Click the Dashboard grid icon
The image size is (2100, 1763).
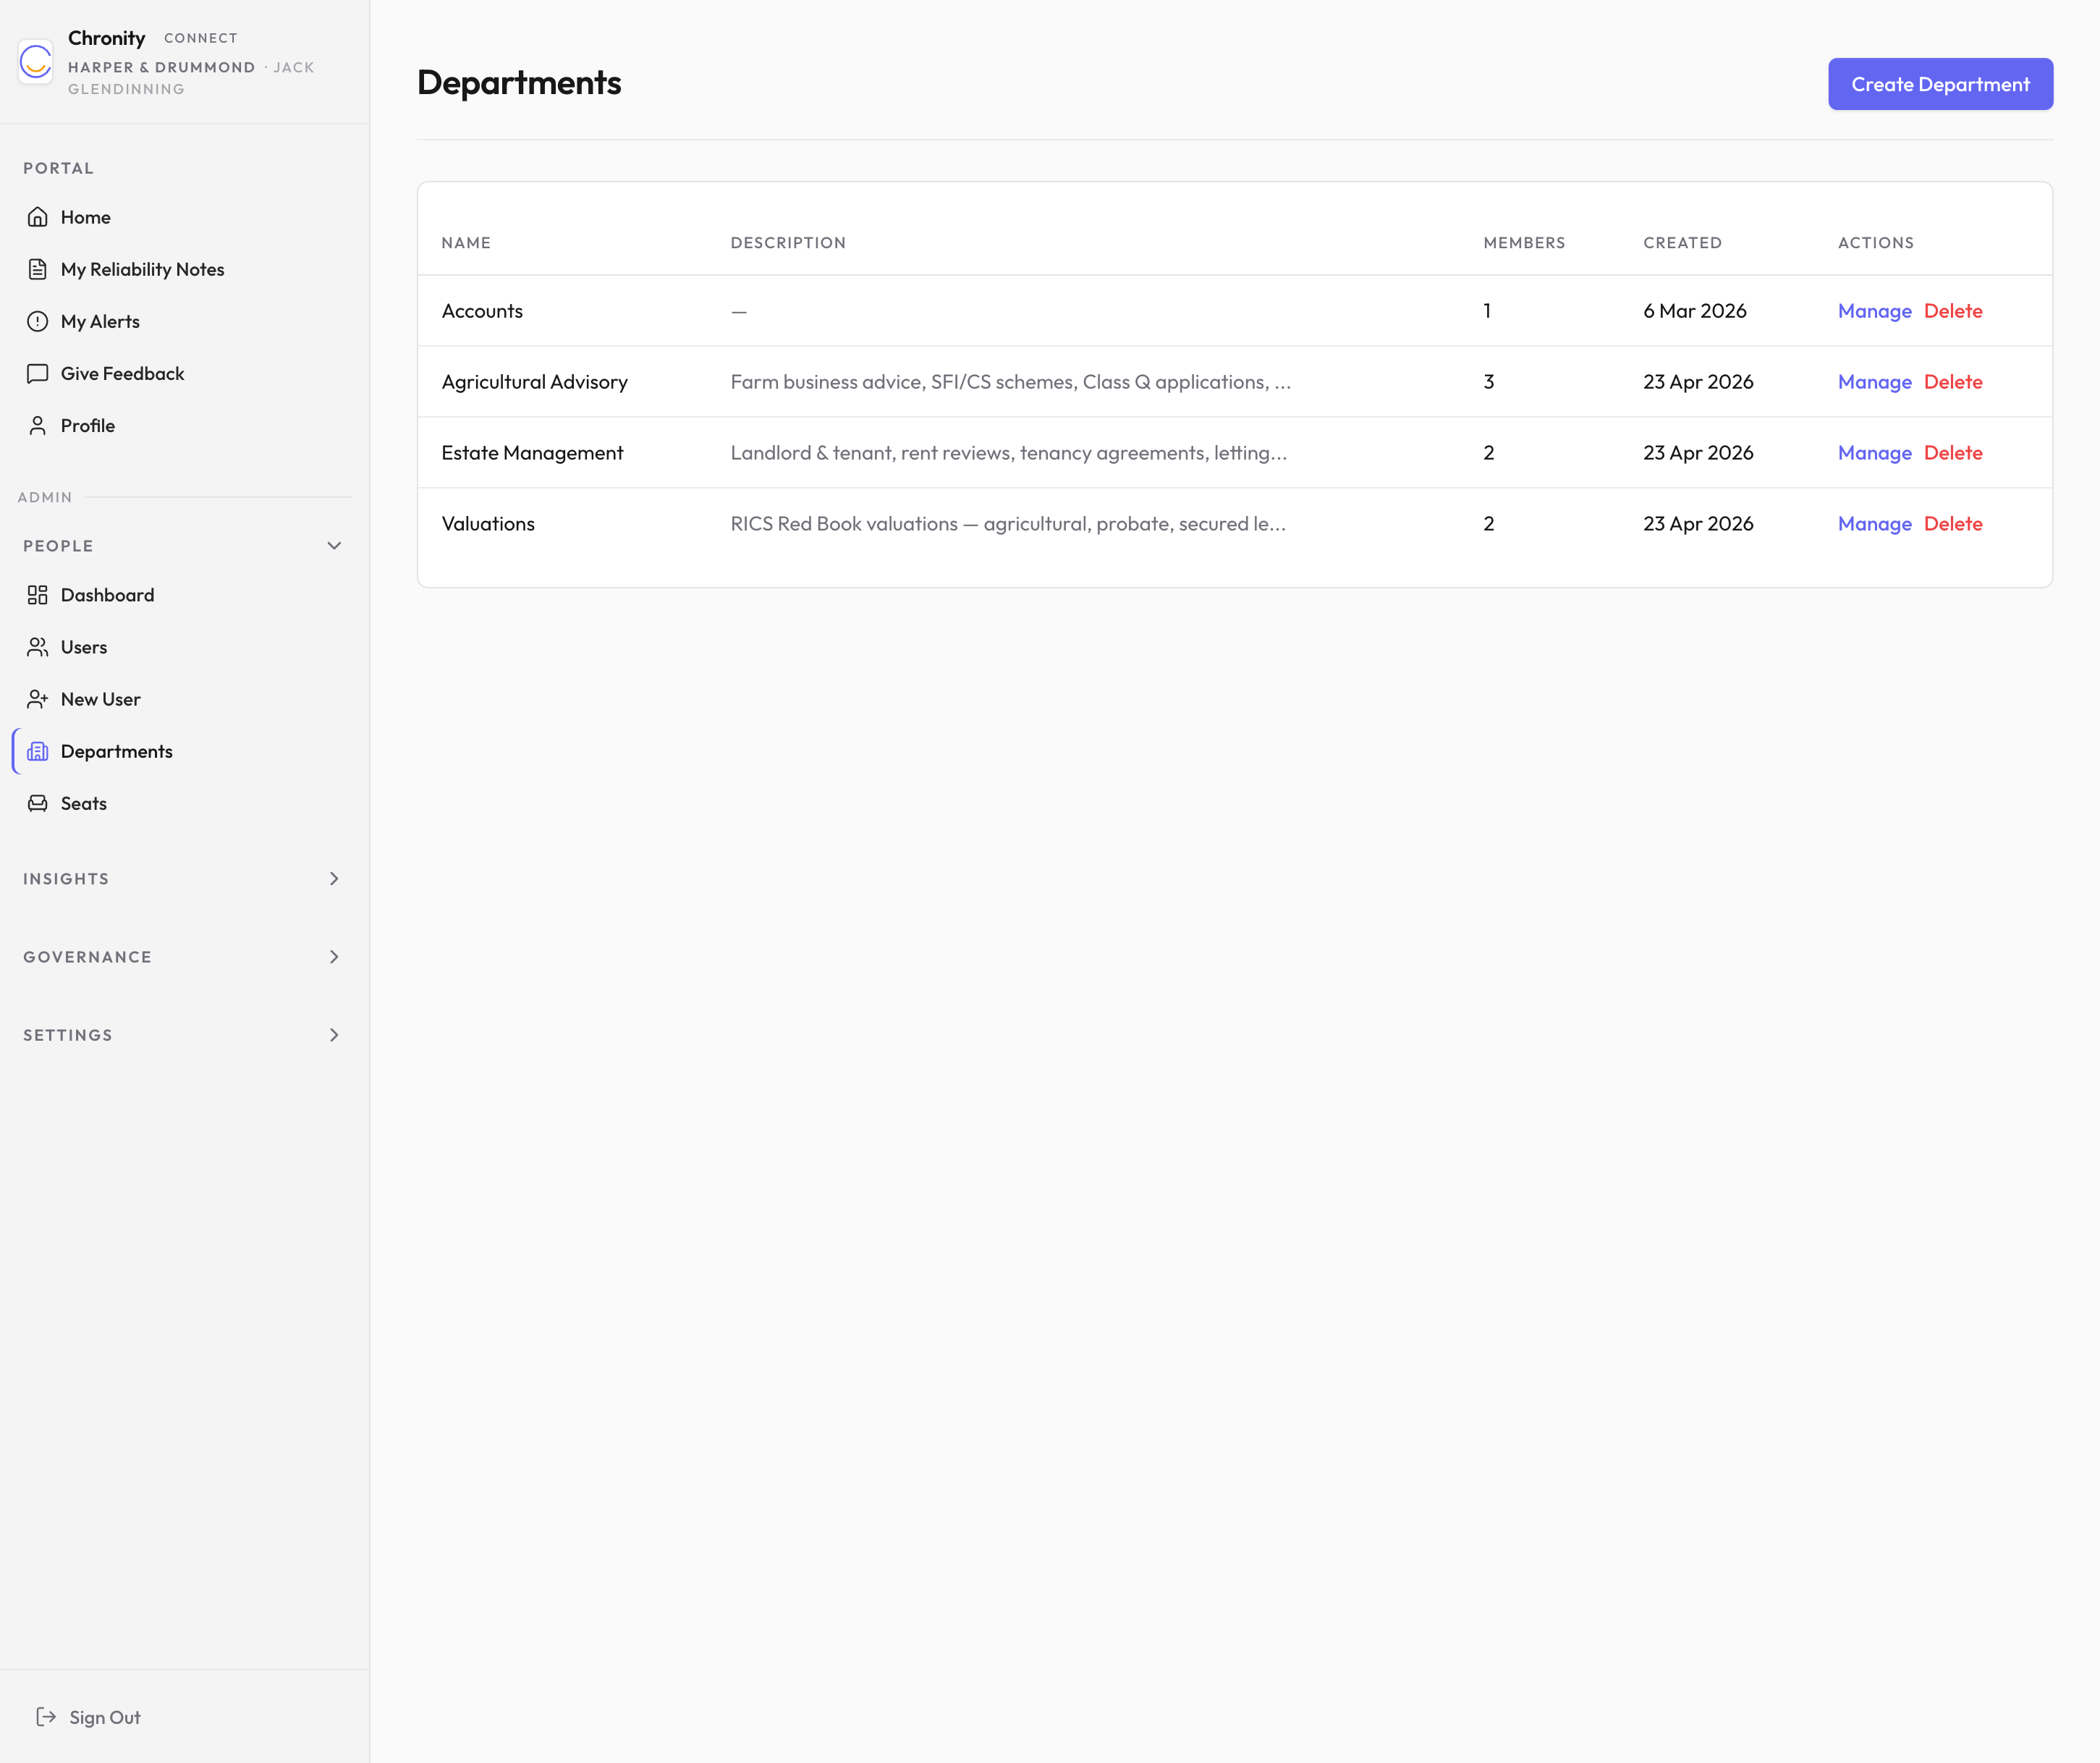point(38,595)
